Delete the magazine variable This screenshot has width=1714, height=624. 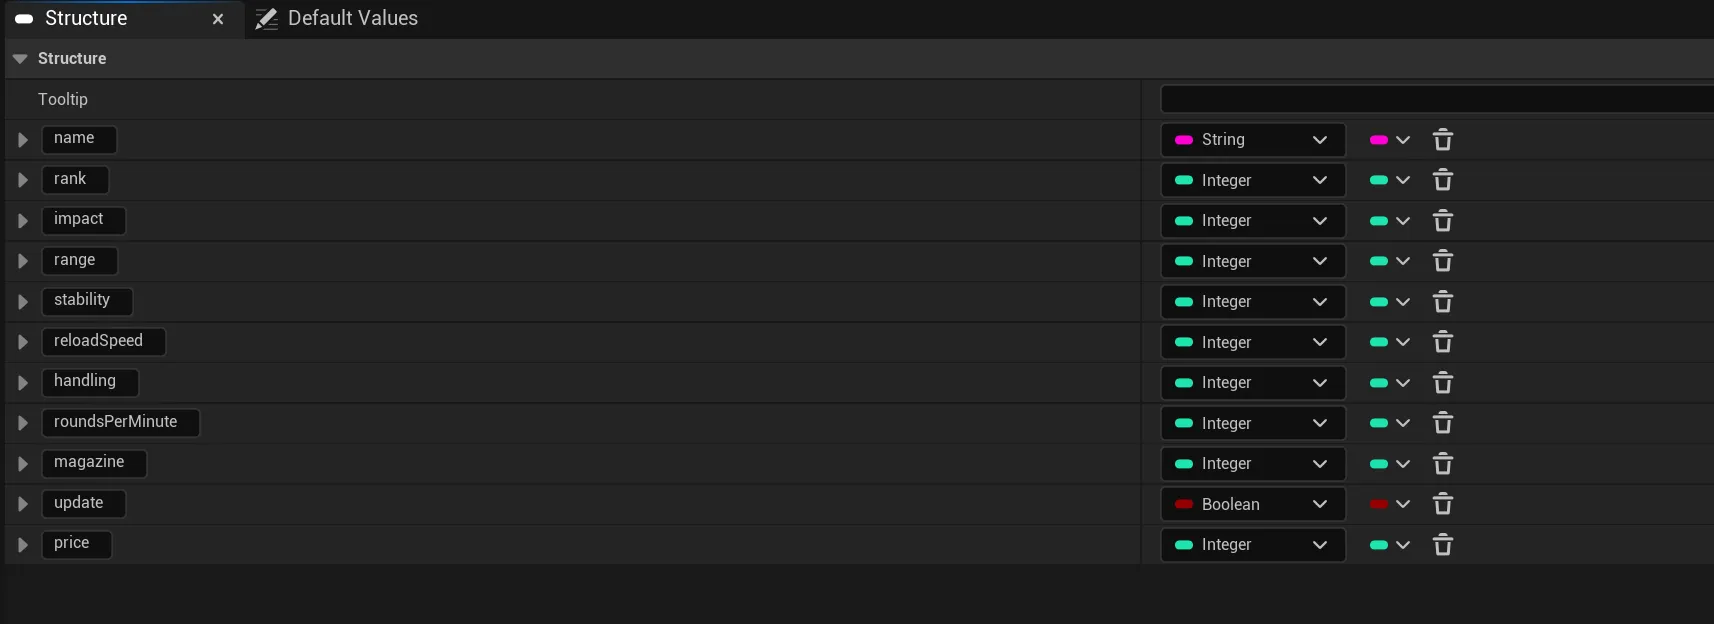tap(1442, 464)
